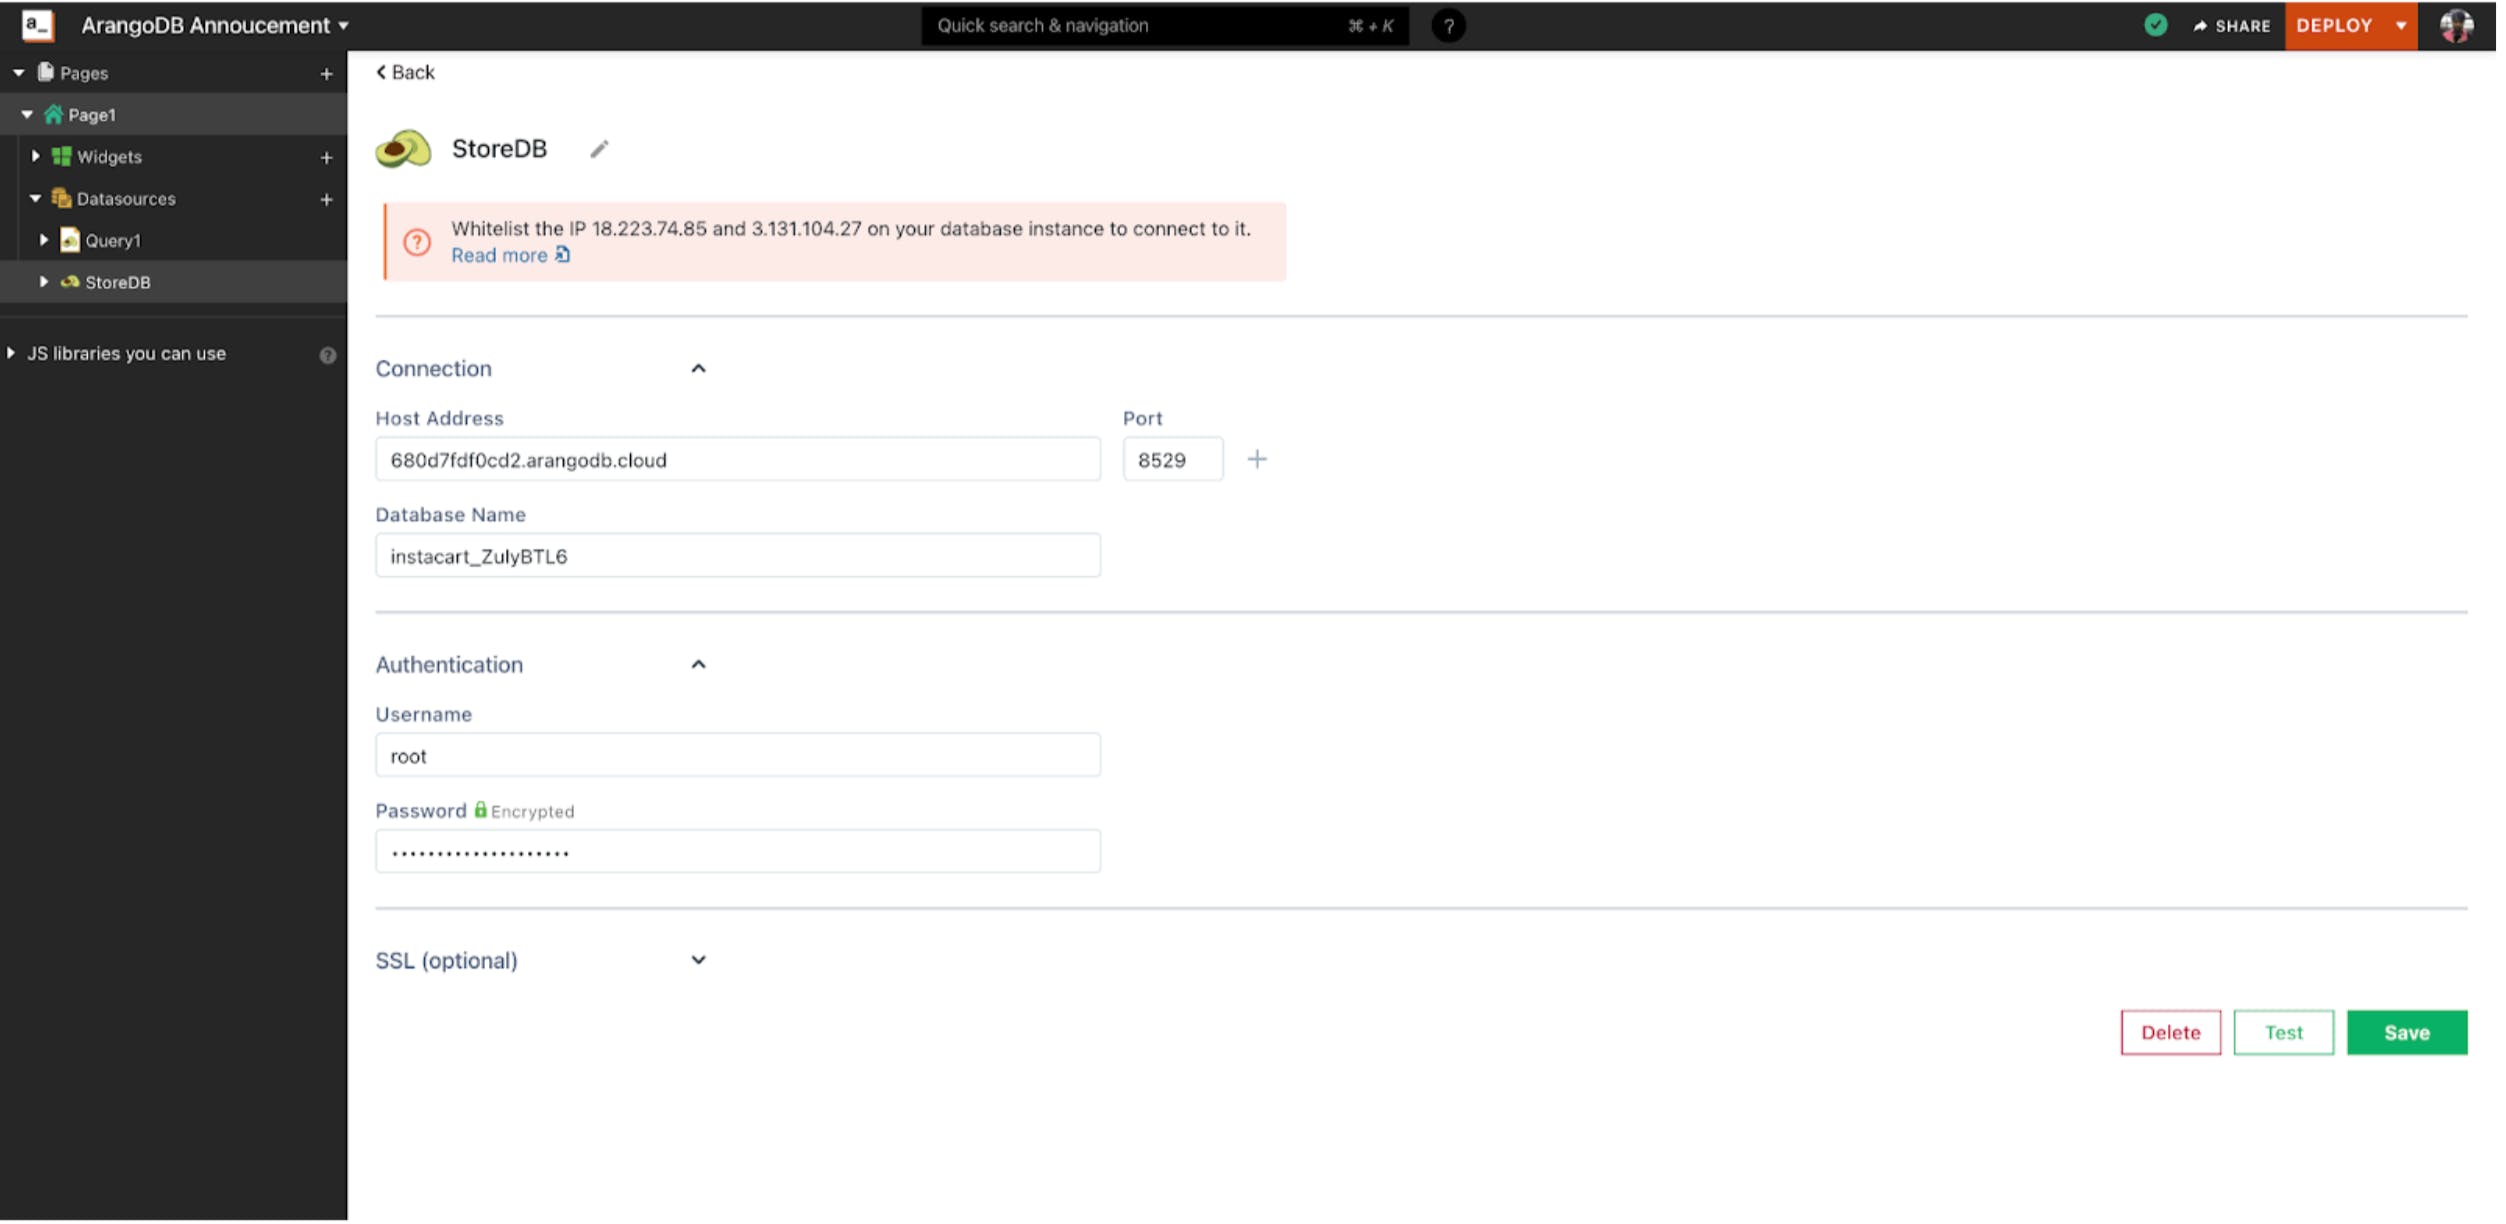This screenshot has width=2506, height=1224.
Task: Click the pencil icon to rename StoreDB
Action: click(x=599, y=149)
